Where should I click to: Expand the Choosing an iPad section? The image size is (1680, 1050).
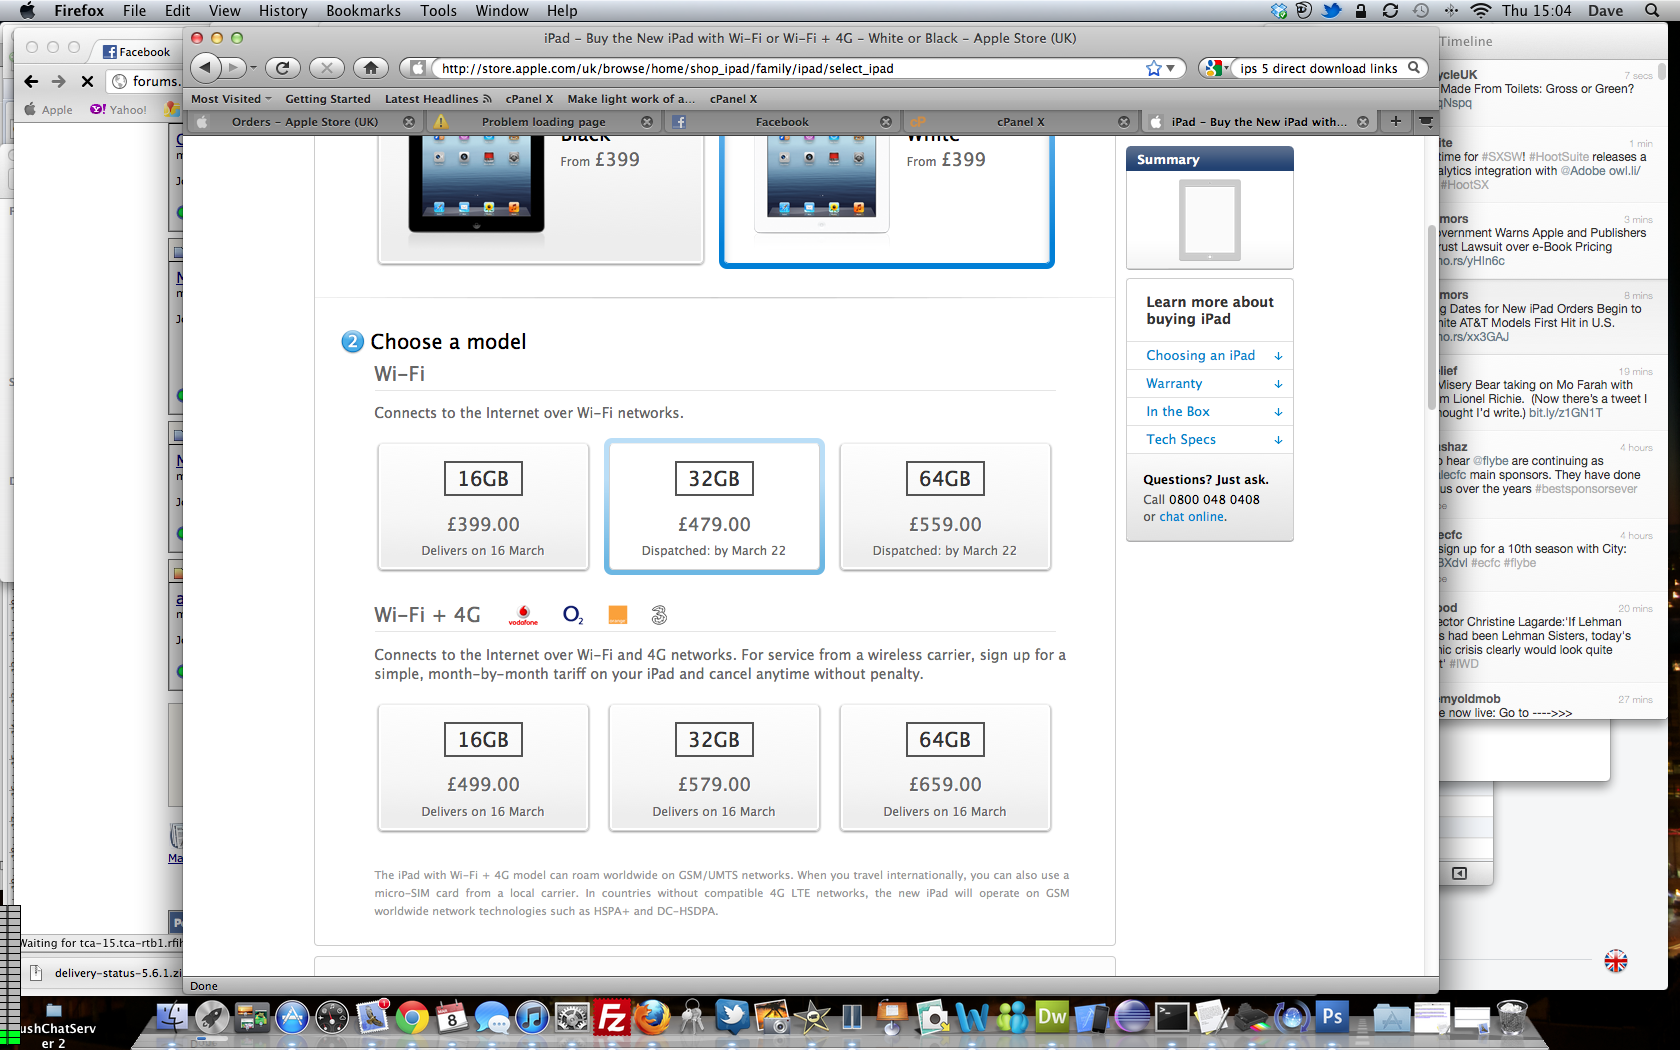[1210, 355]
